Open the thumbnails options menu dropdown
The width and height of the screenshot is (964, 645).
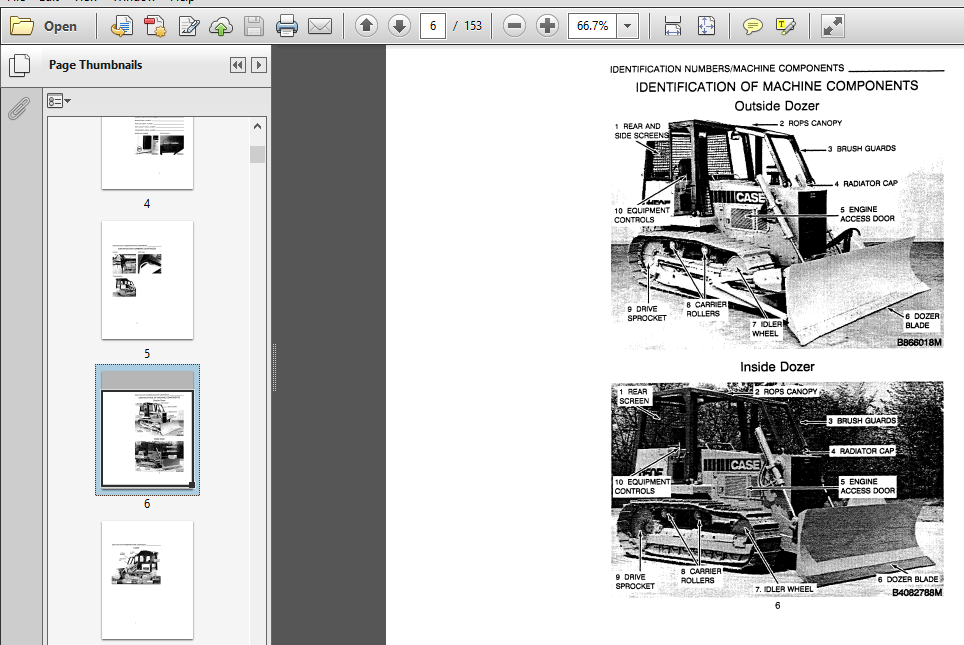click(59, 101)
